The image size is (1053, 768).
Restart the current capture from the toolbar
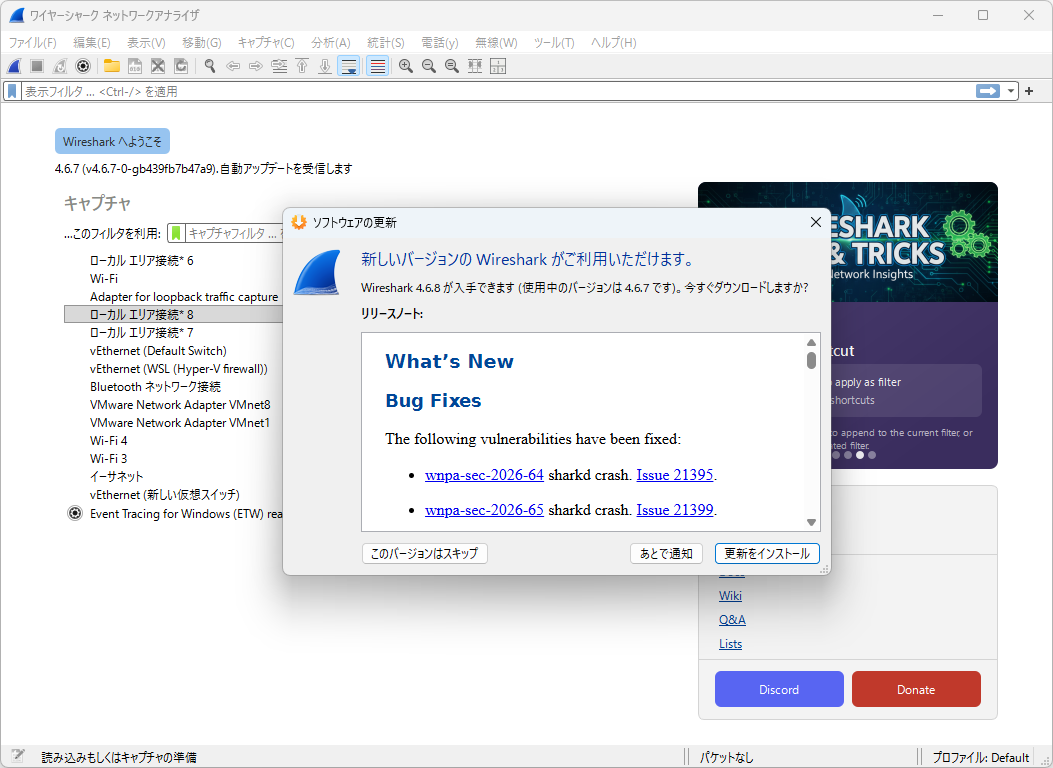(60, 66)
